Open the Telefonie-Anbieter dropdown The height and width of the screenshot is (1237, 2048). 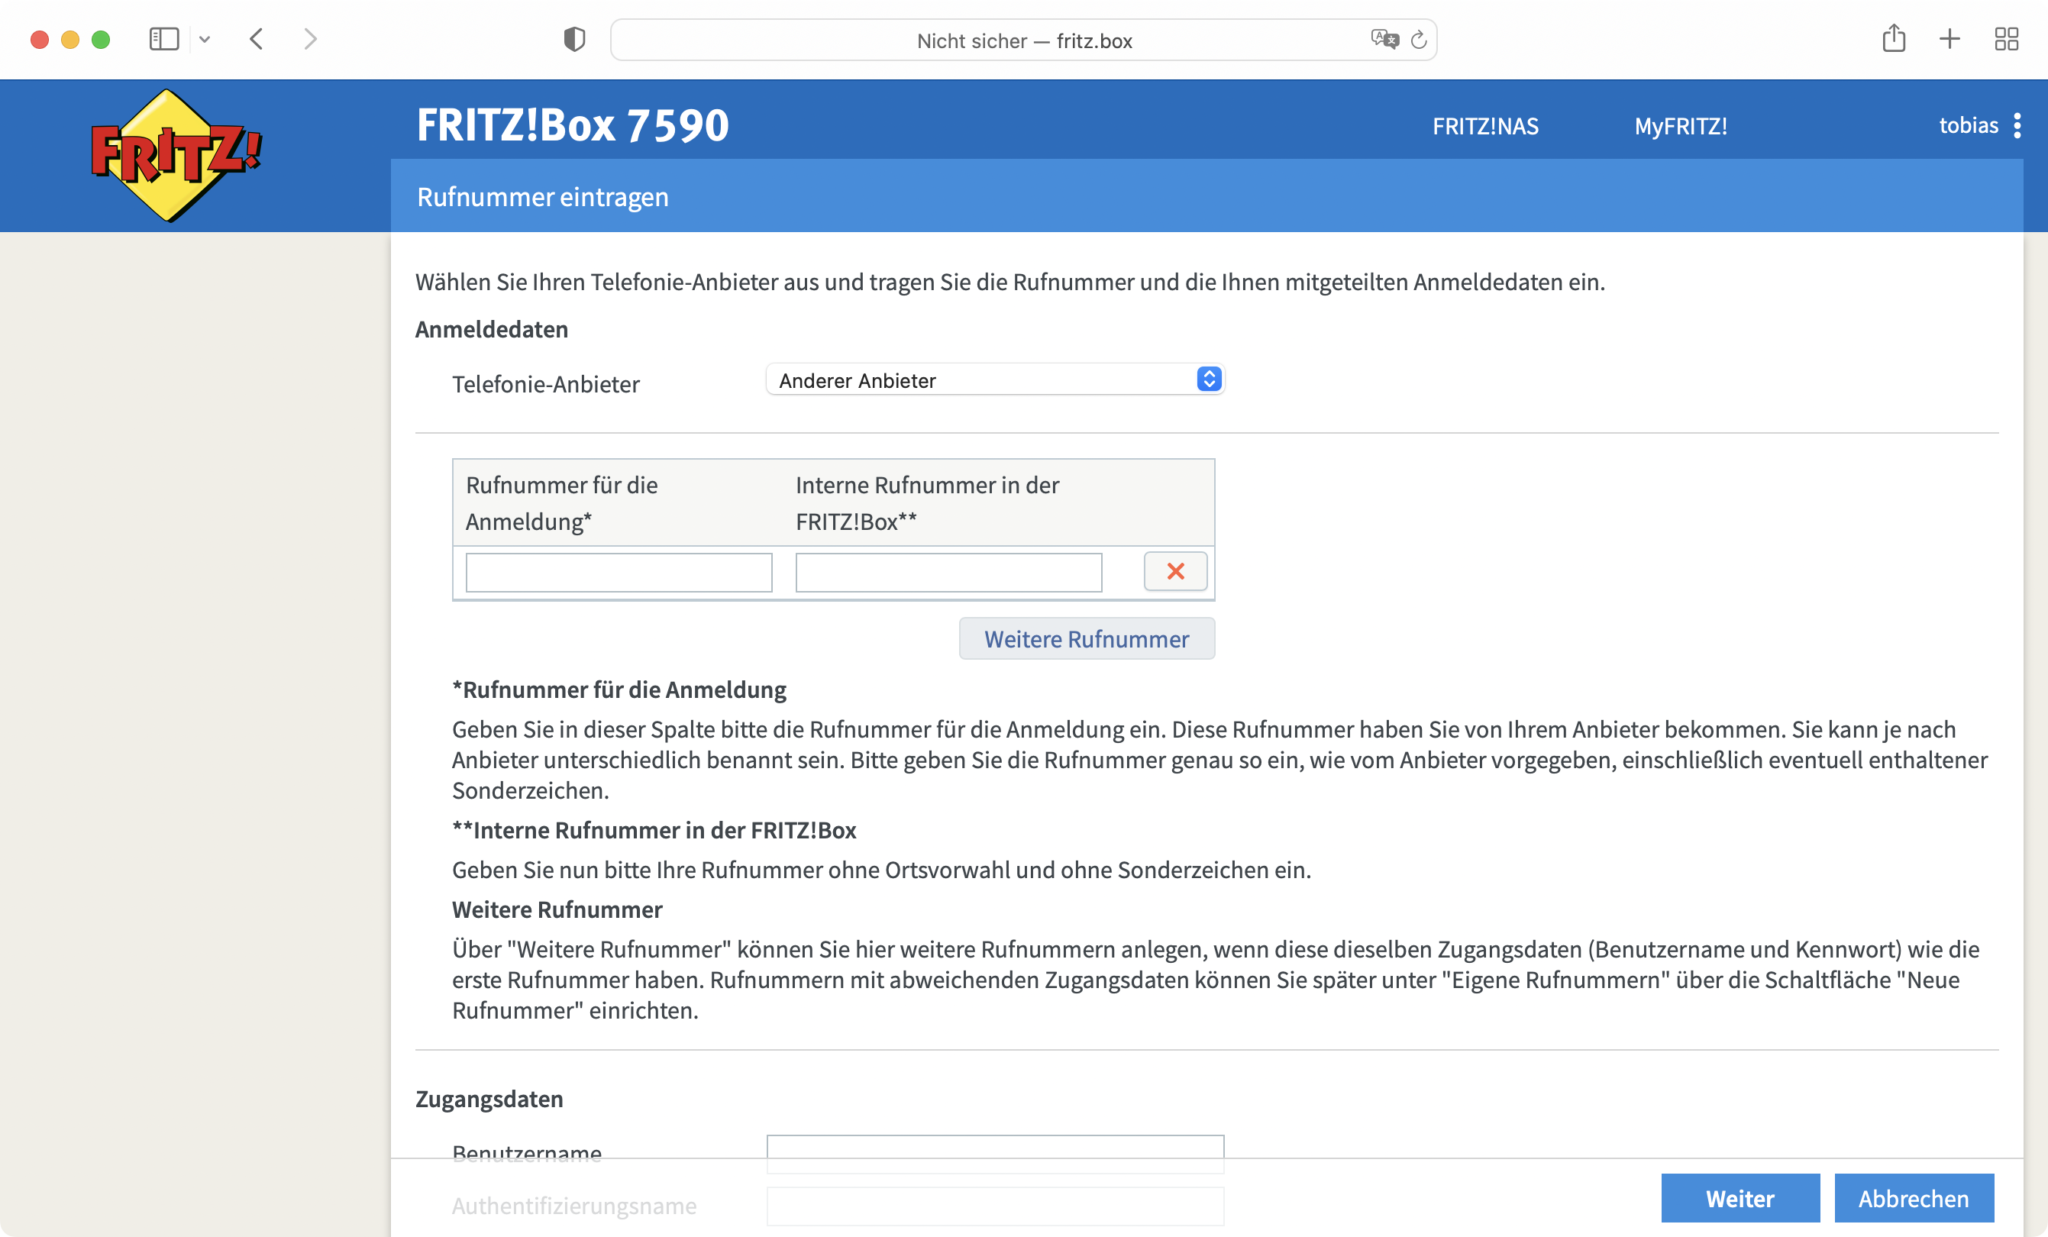(994, 379)
